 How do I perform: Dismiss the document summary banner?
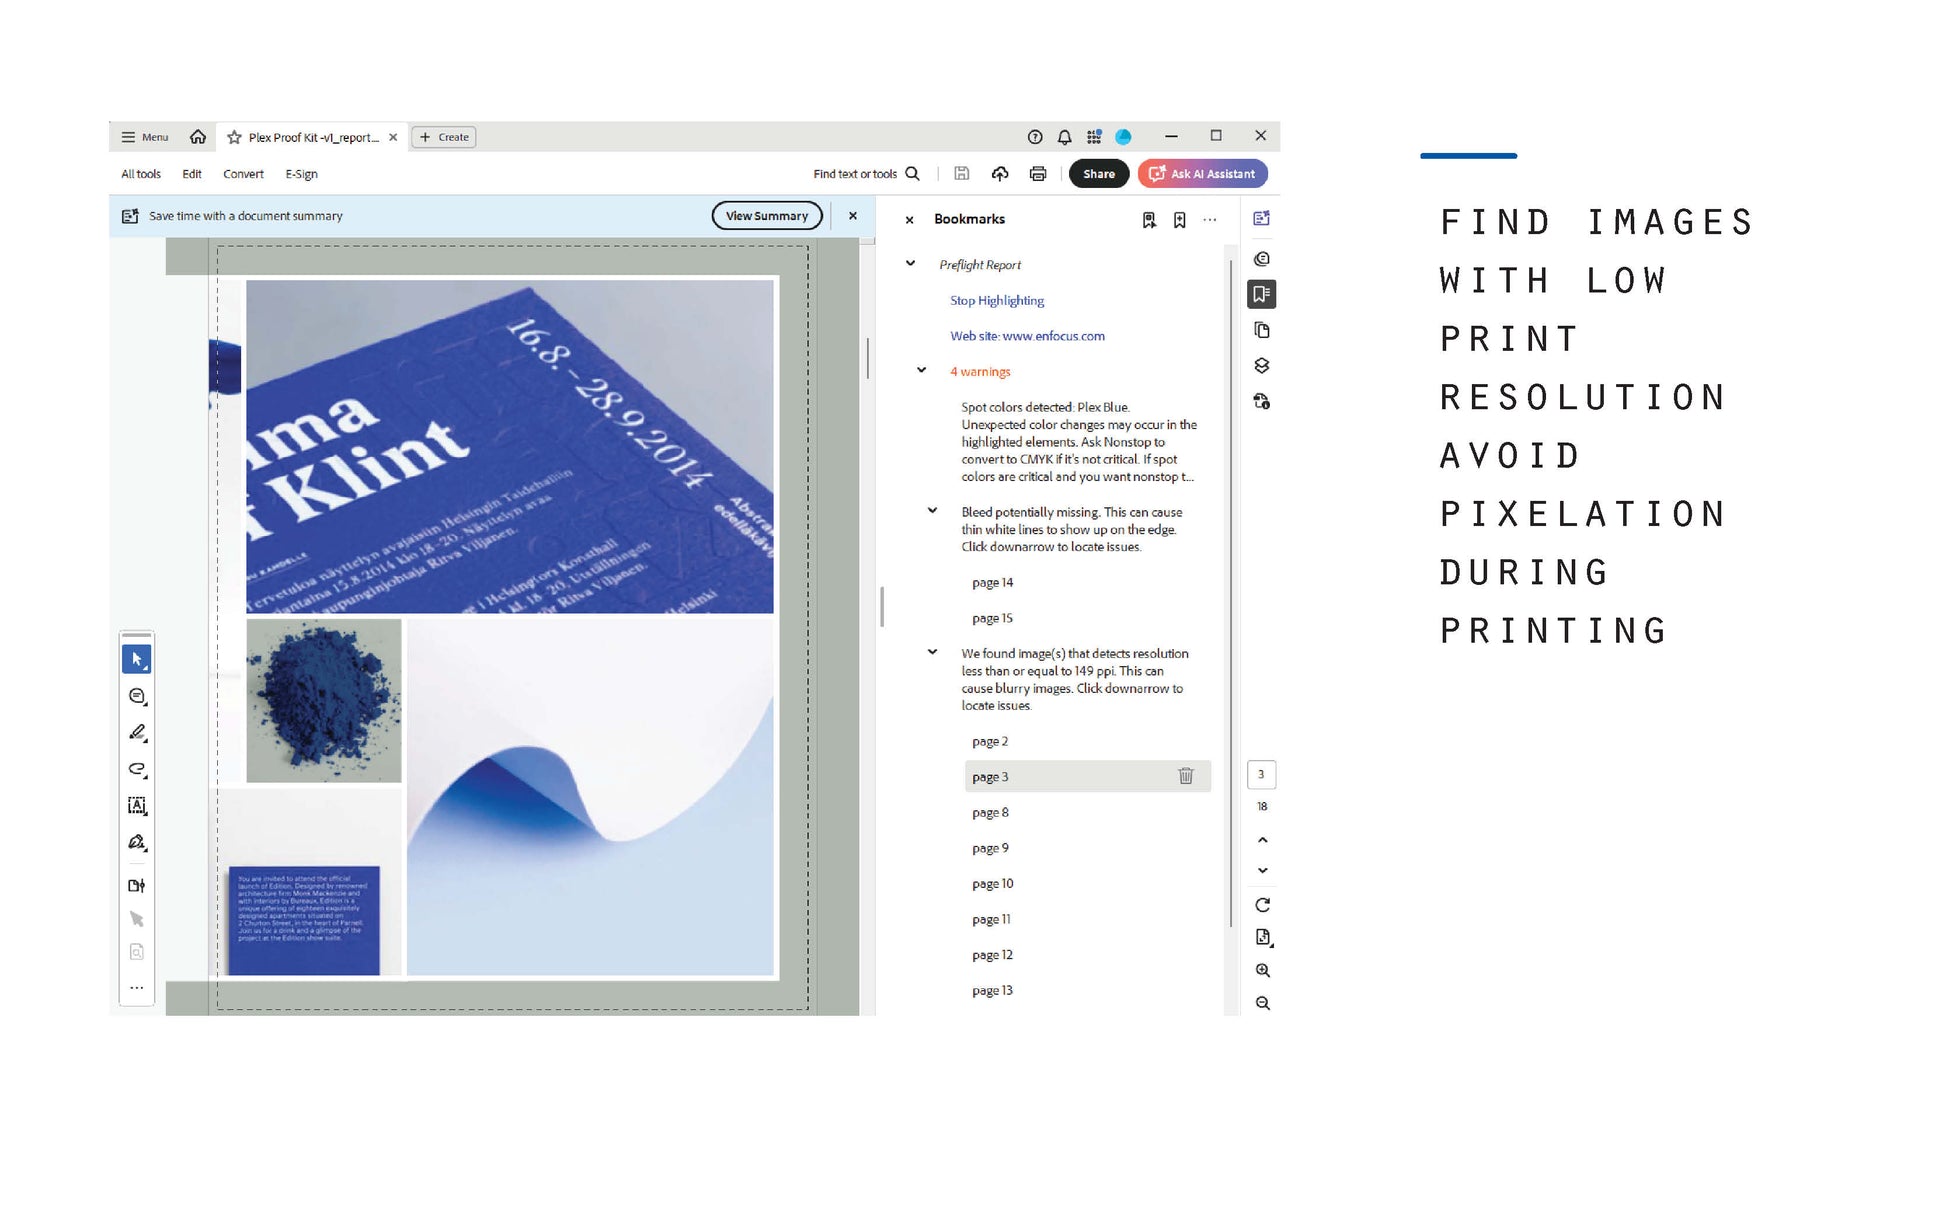point(853,216)
